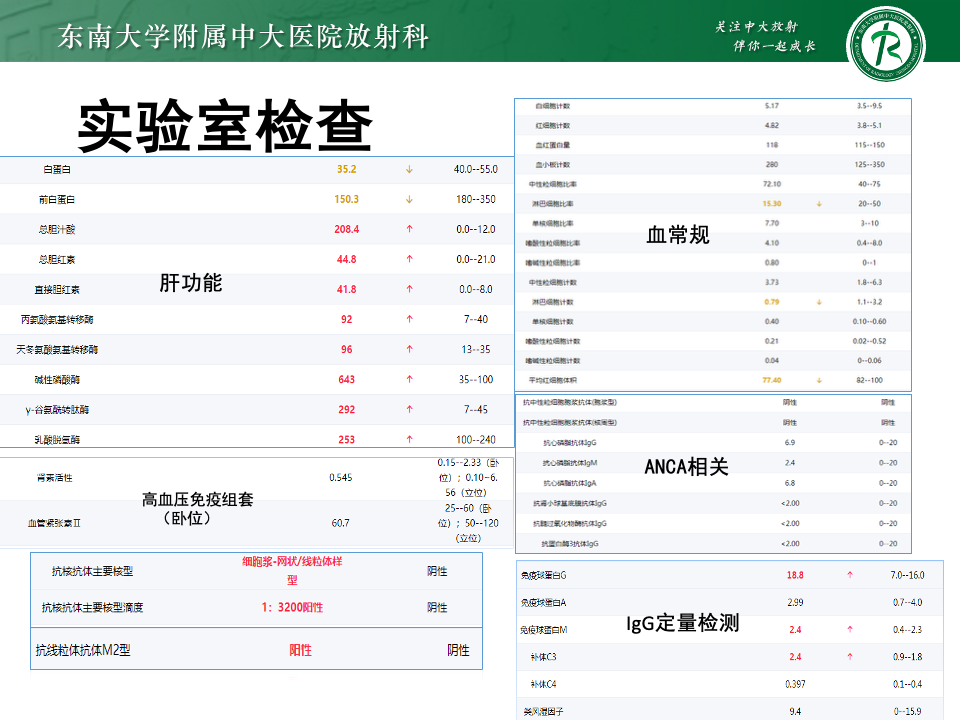Click the up arrow in the 补体C3 row

[850, 657]
